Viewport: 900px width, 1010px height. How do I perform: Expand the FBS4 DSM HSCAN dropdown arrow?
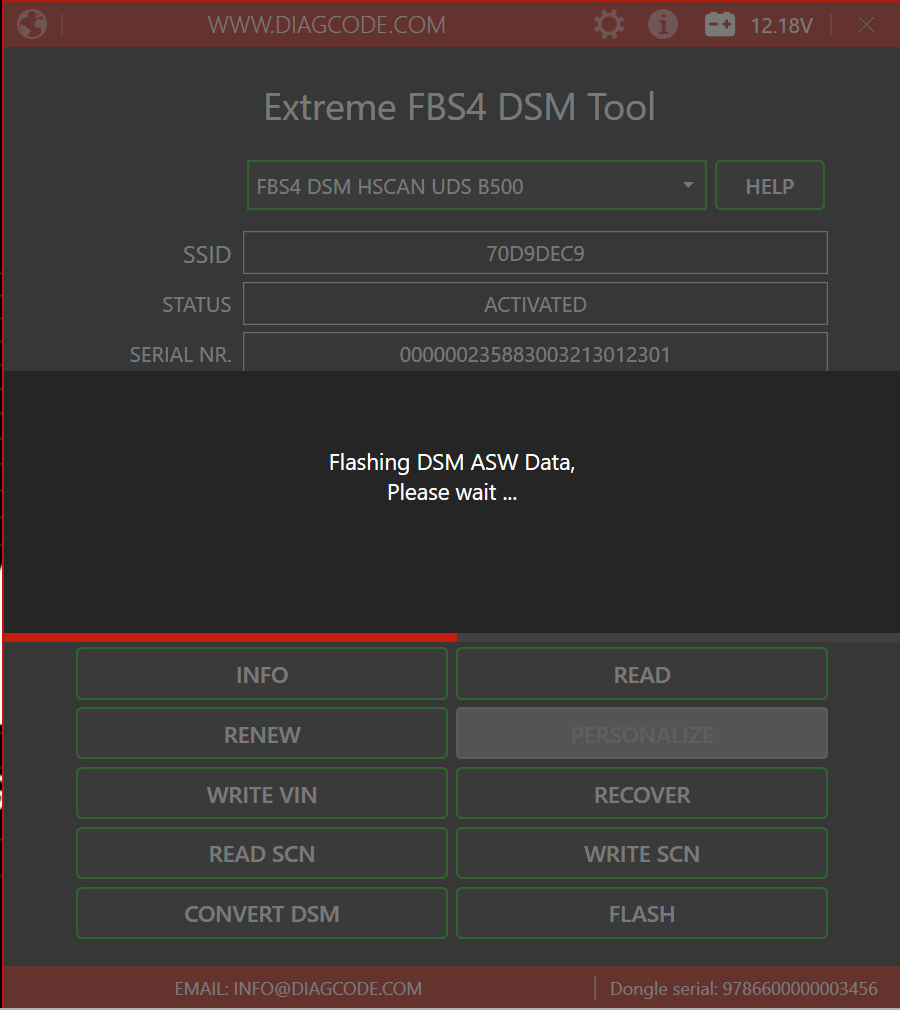(x=688, y=186)
